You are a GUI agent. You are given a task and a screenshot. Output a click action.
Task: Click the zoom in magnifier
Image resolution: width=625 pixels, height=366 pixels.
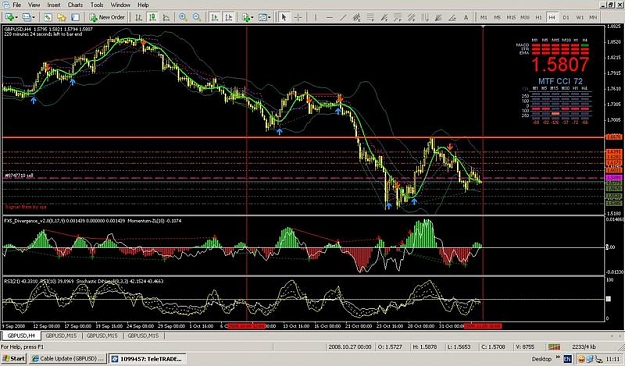[183, 17]
